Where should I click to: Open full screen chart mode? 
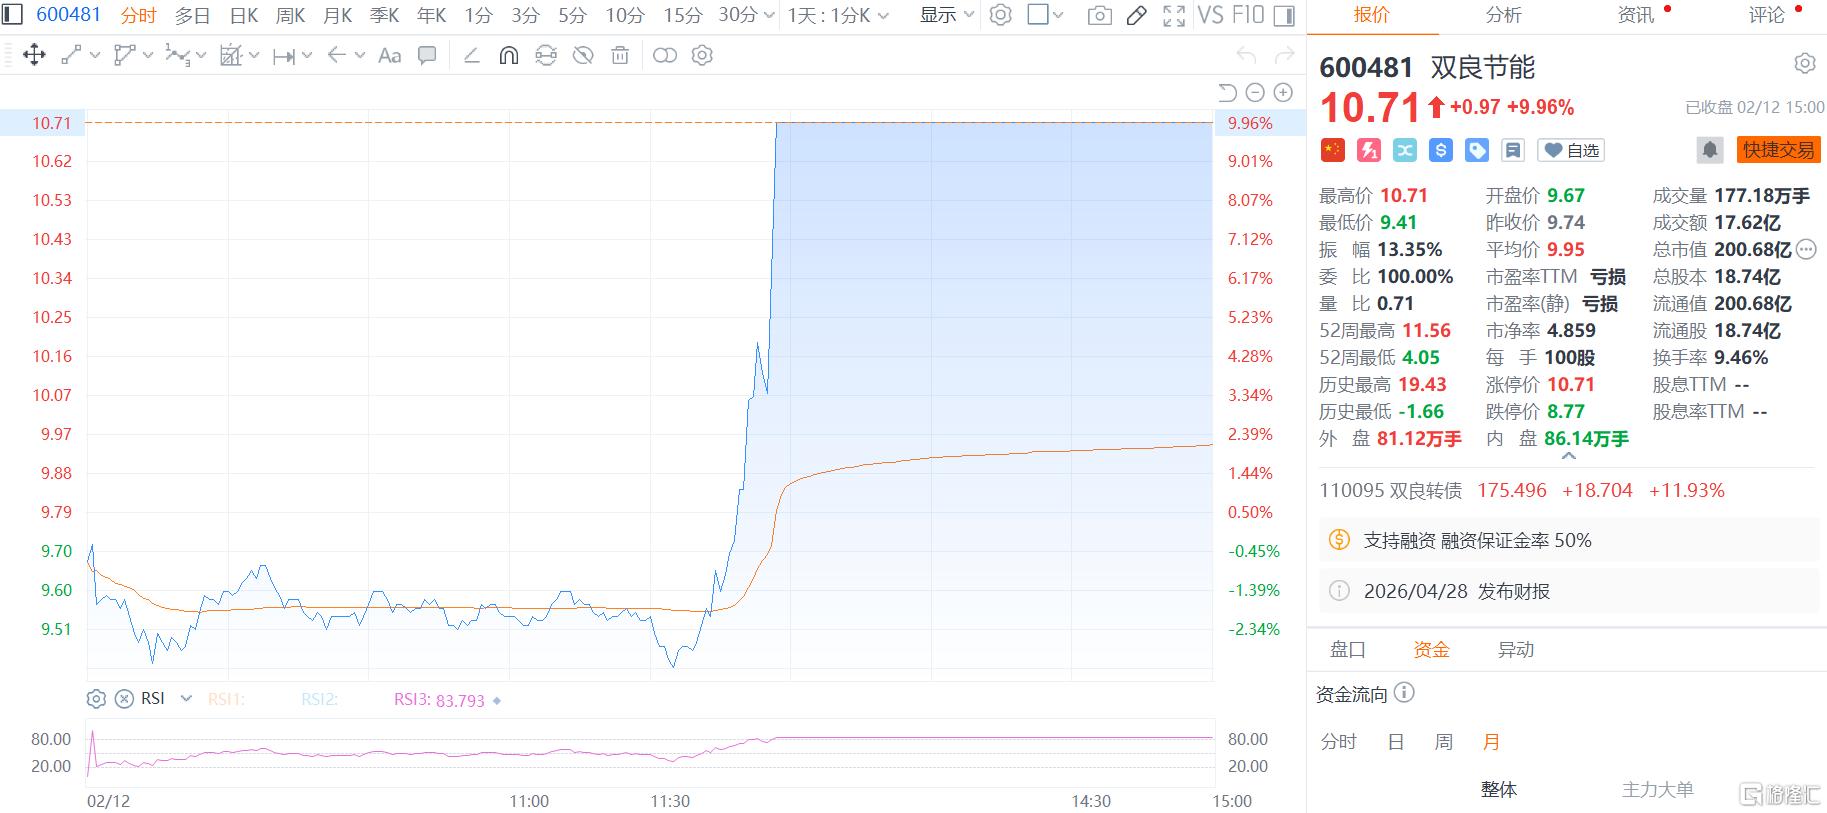tap(1174, 15)
